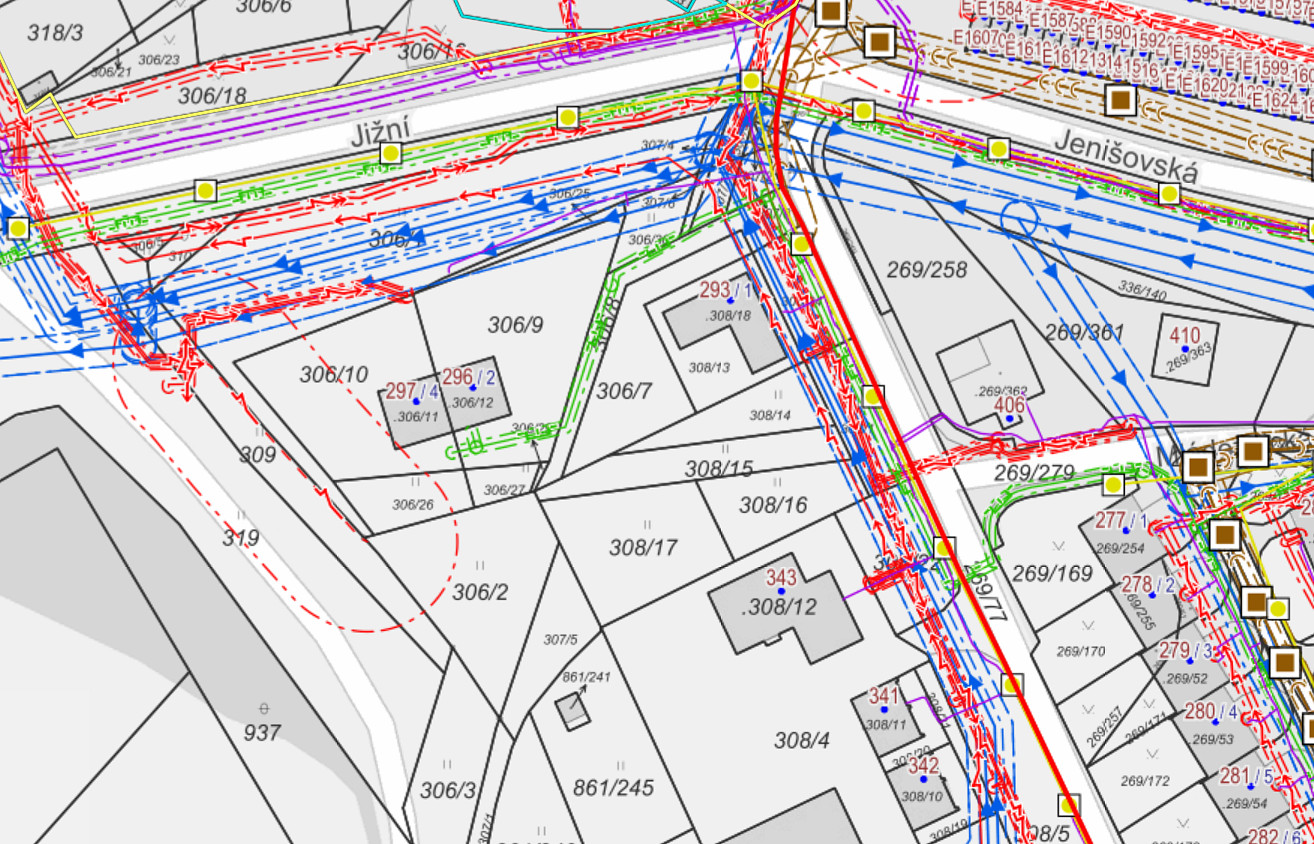Select house number 410
Screen dimensions: 1314x844
point(1185,334)
